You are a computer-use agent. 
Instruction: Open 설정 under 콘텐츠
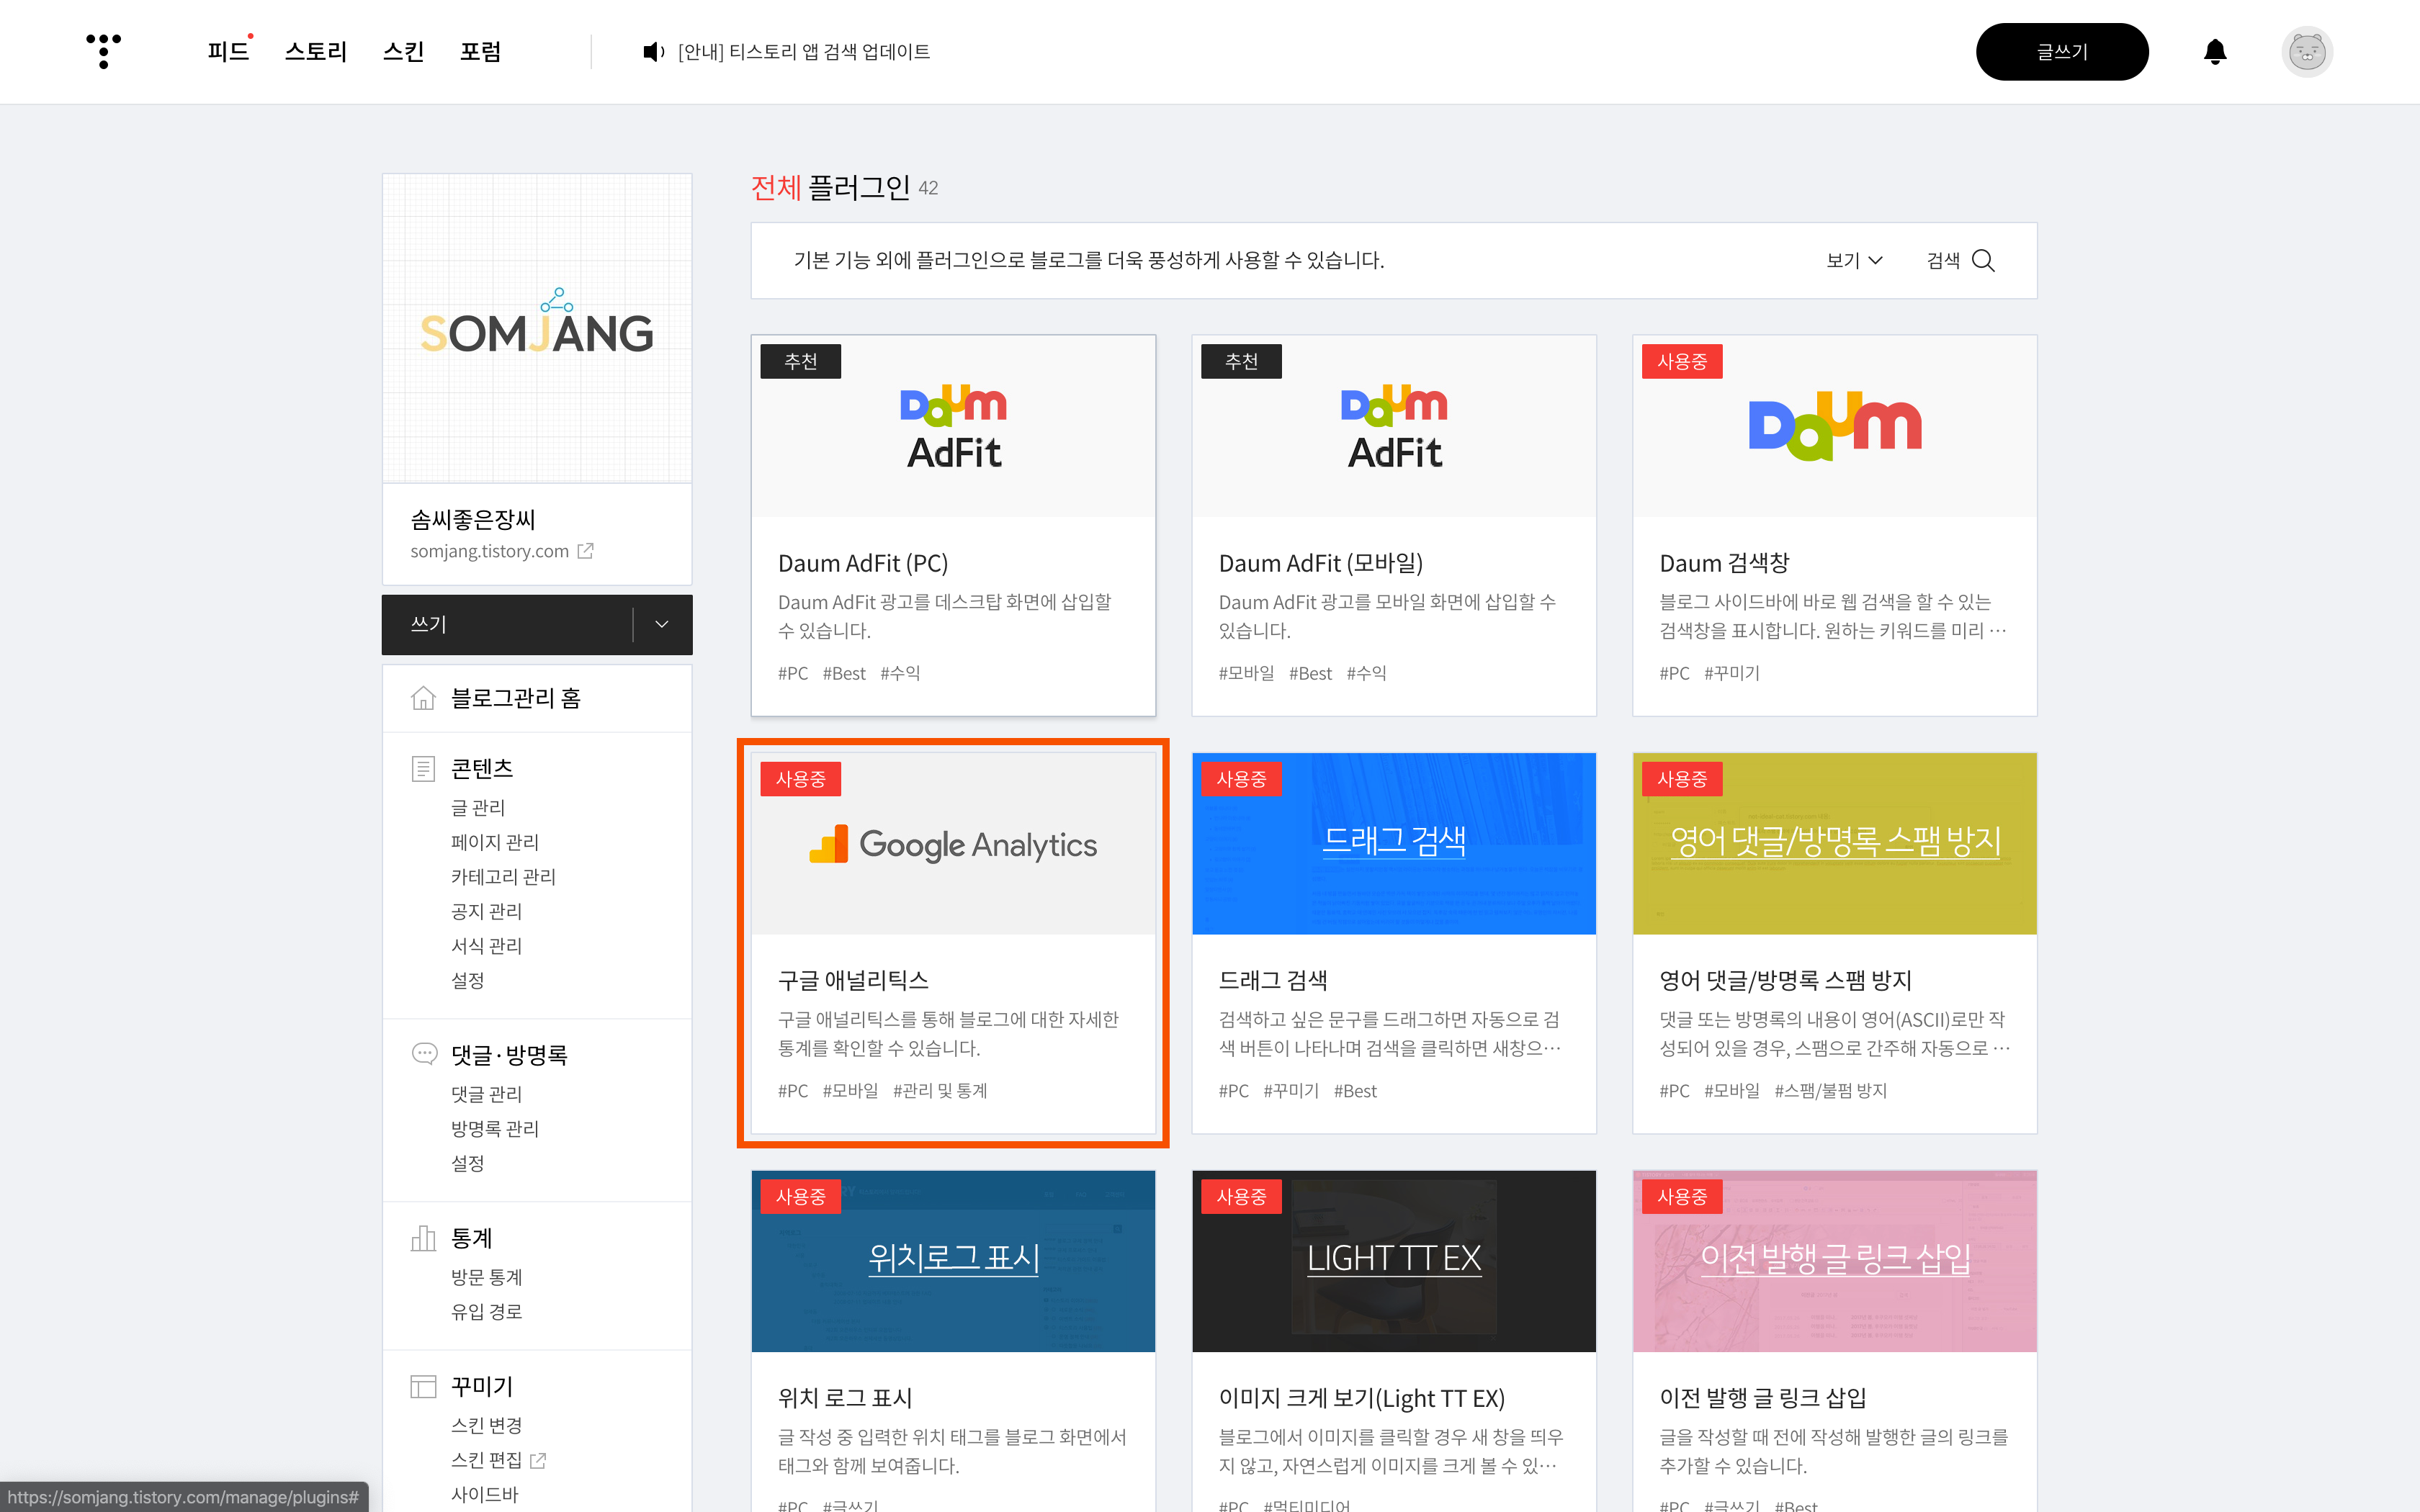pos(467,980)
